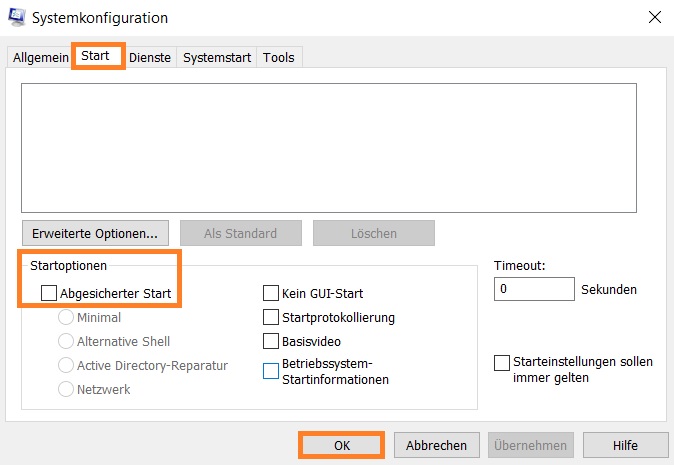
Task: Open Hilfe for this dialog
Action: pos(625,445)
